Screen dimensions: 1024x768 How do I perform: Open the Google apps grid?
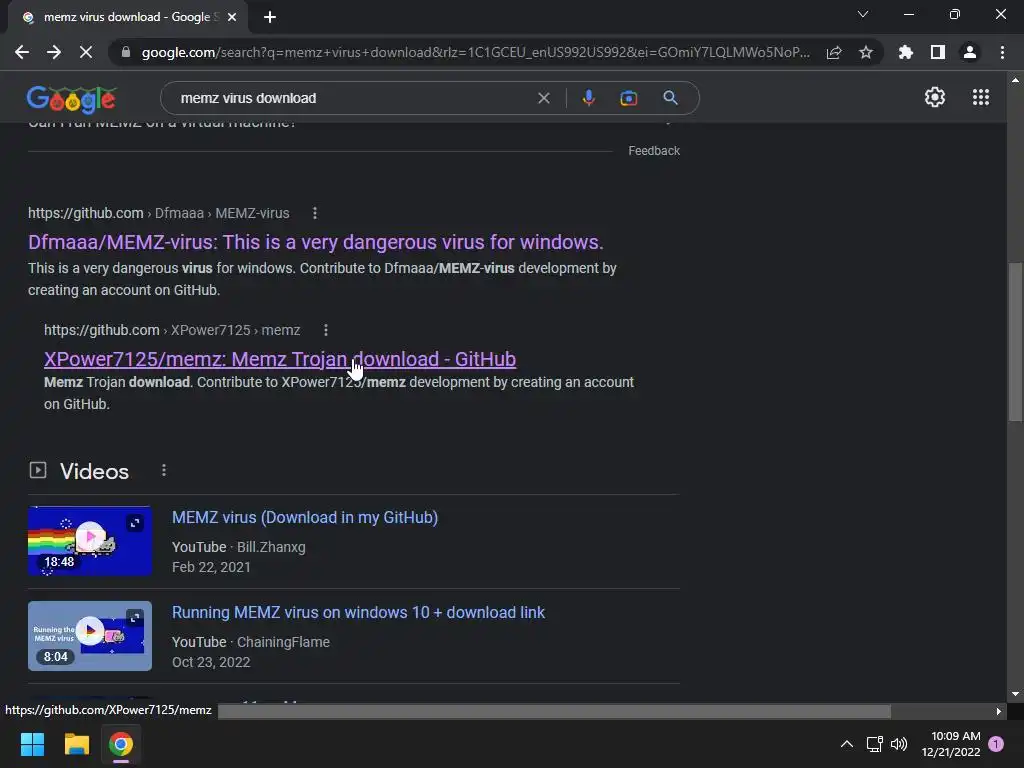[x=981, y=97]
